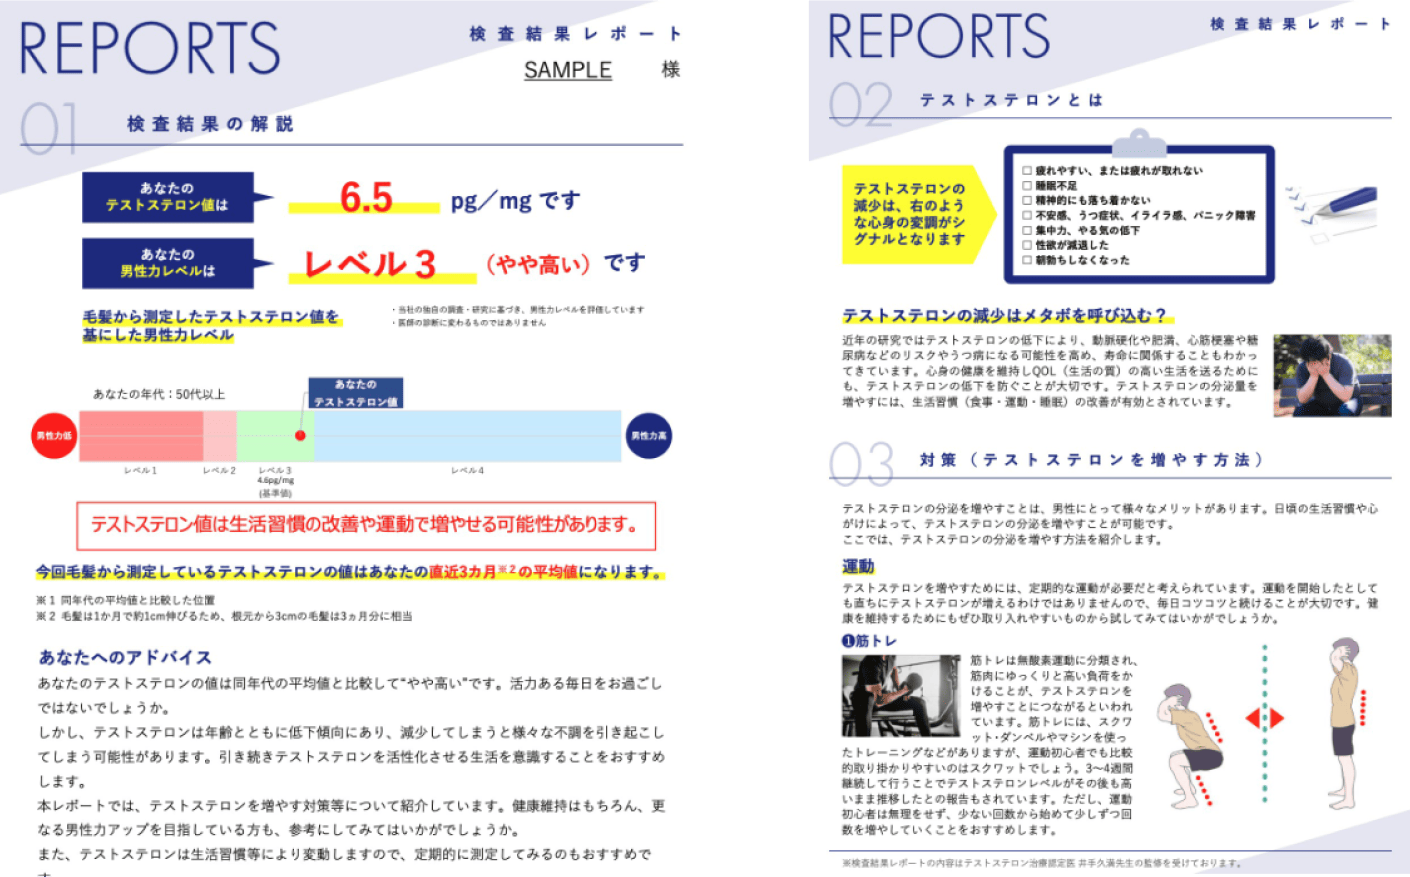Click the standing man illustration

pyautogui.click(x=1345, y=722)
